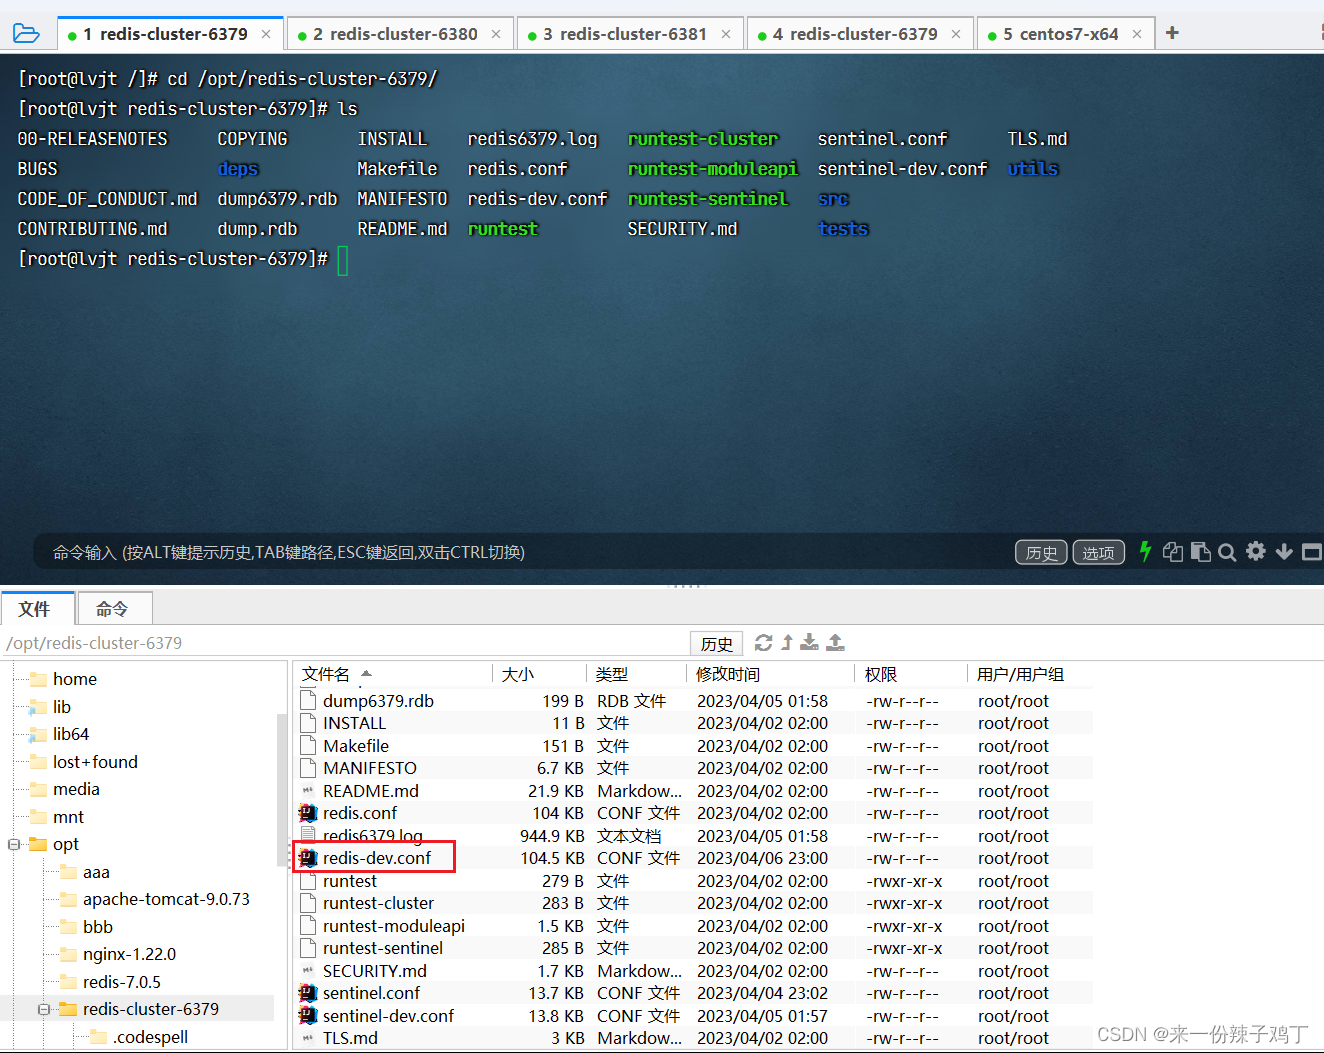Image resolution: width=1324 pixels, height=1053 pixels.
Task: Select MANIFESTO file row
Action: click(x=695, y=768)
